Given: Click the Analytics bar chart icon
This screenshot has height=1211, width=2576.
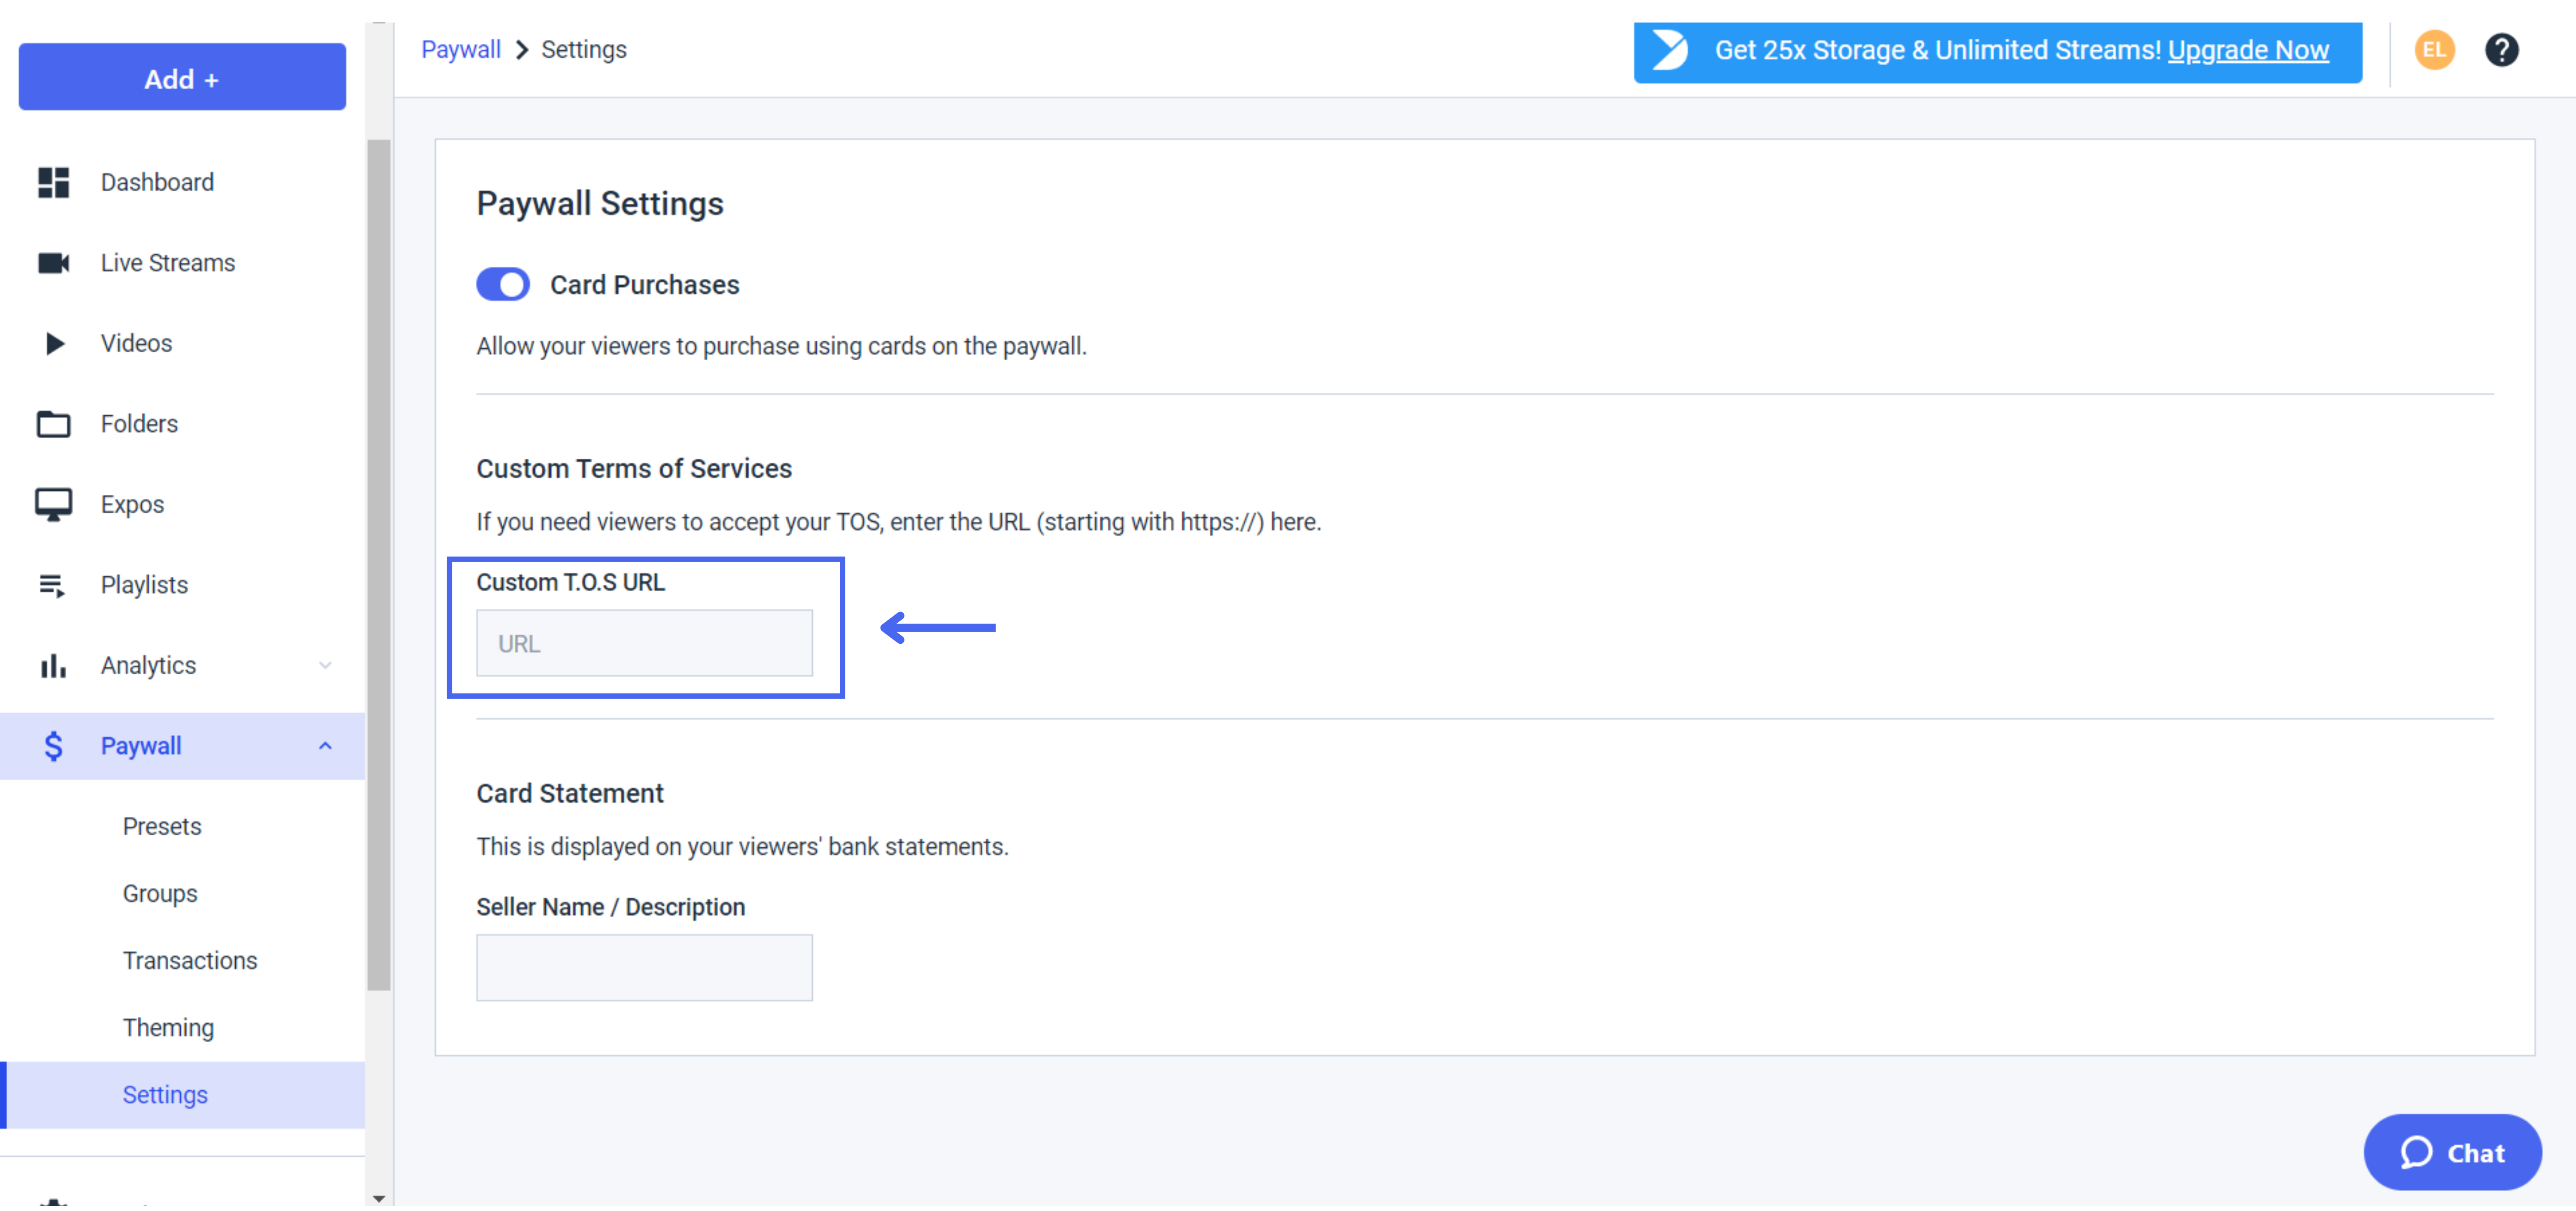Looking at the screenshot, I should (x=53, y=665).
